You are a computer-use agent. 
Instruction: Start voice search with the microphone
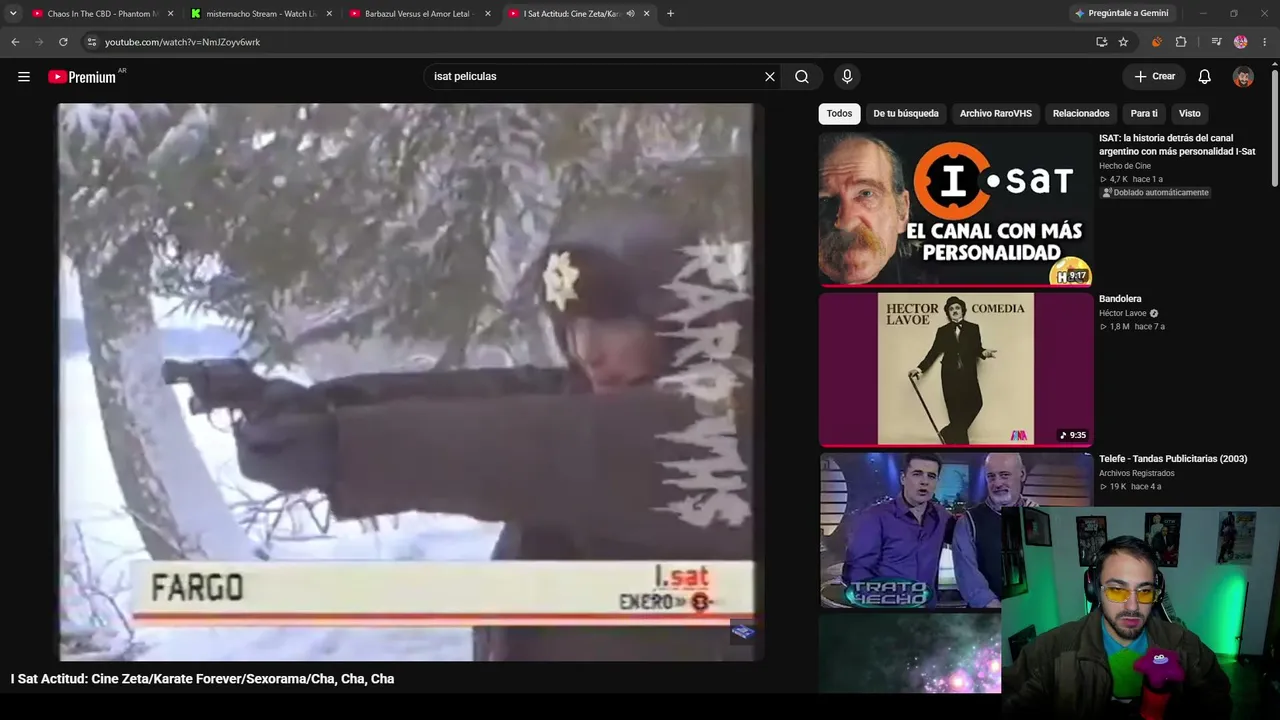pyautogui.click(x=847, y=76)
